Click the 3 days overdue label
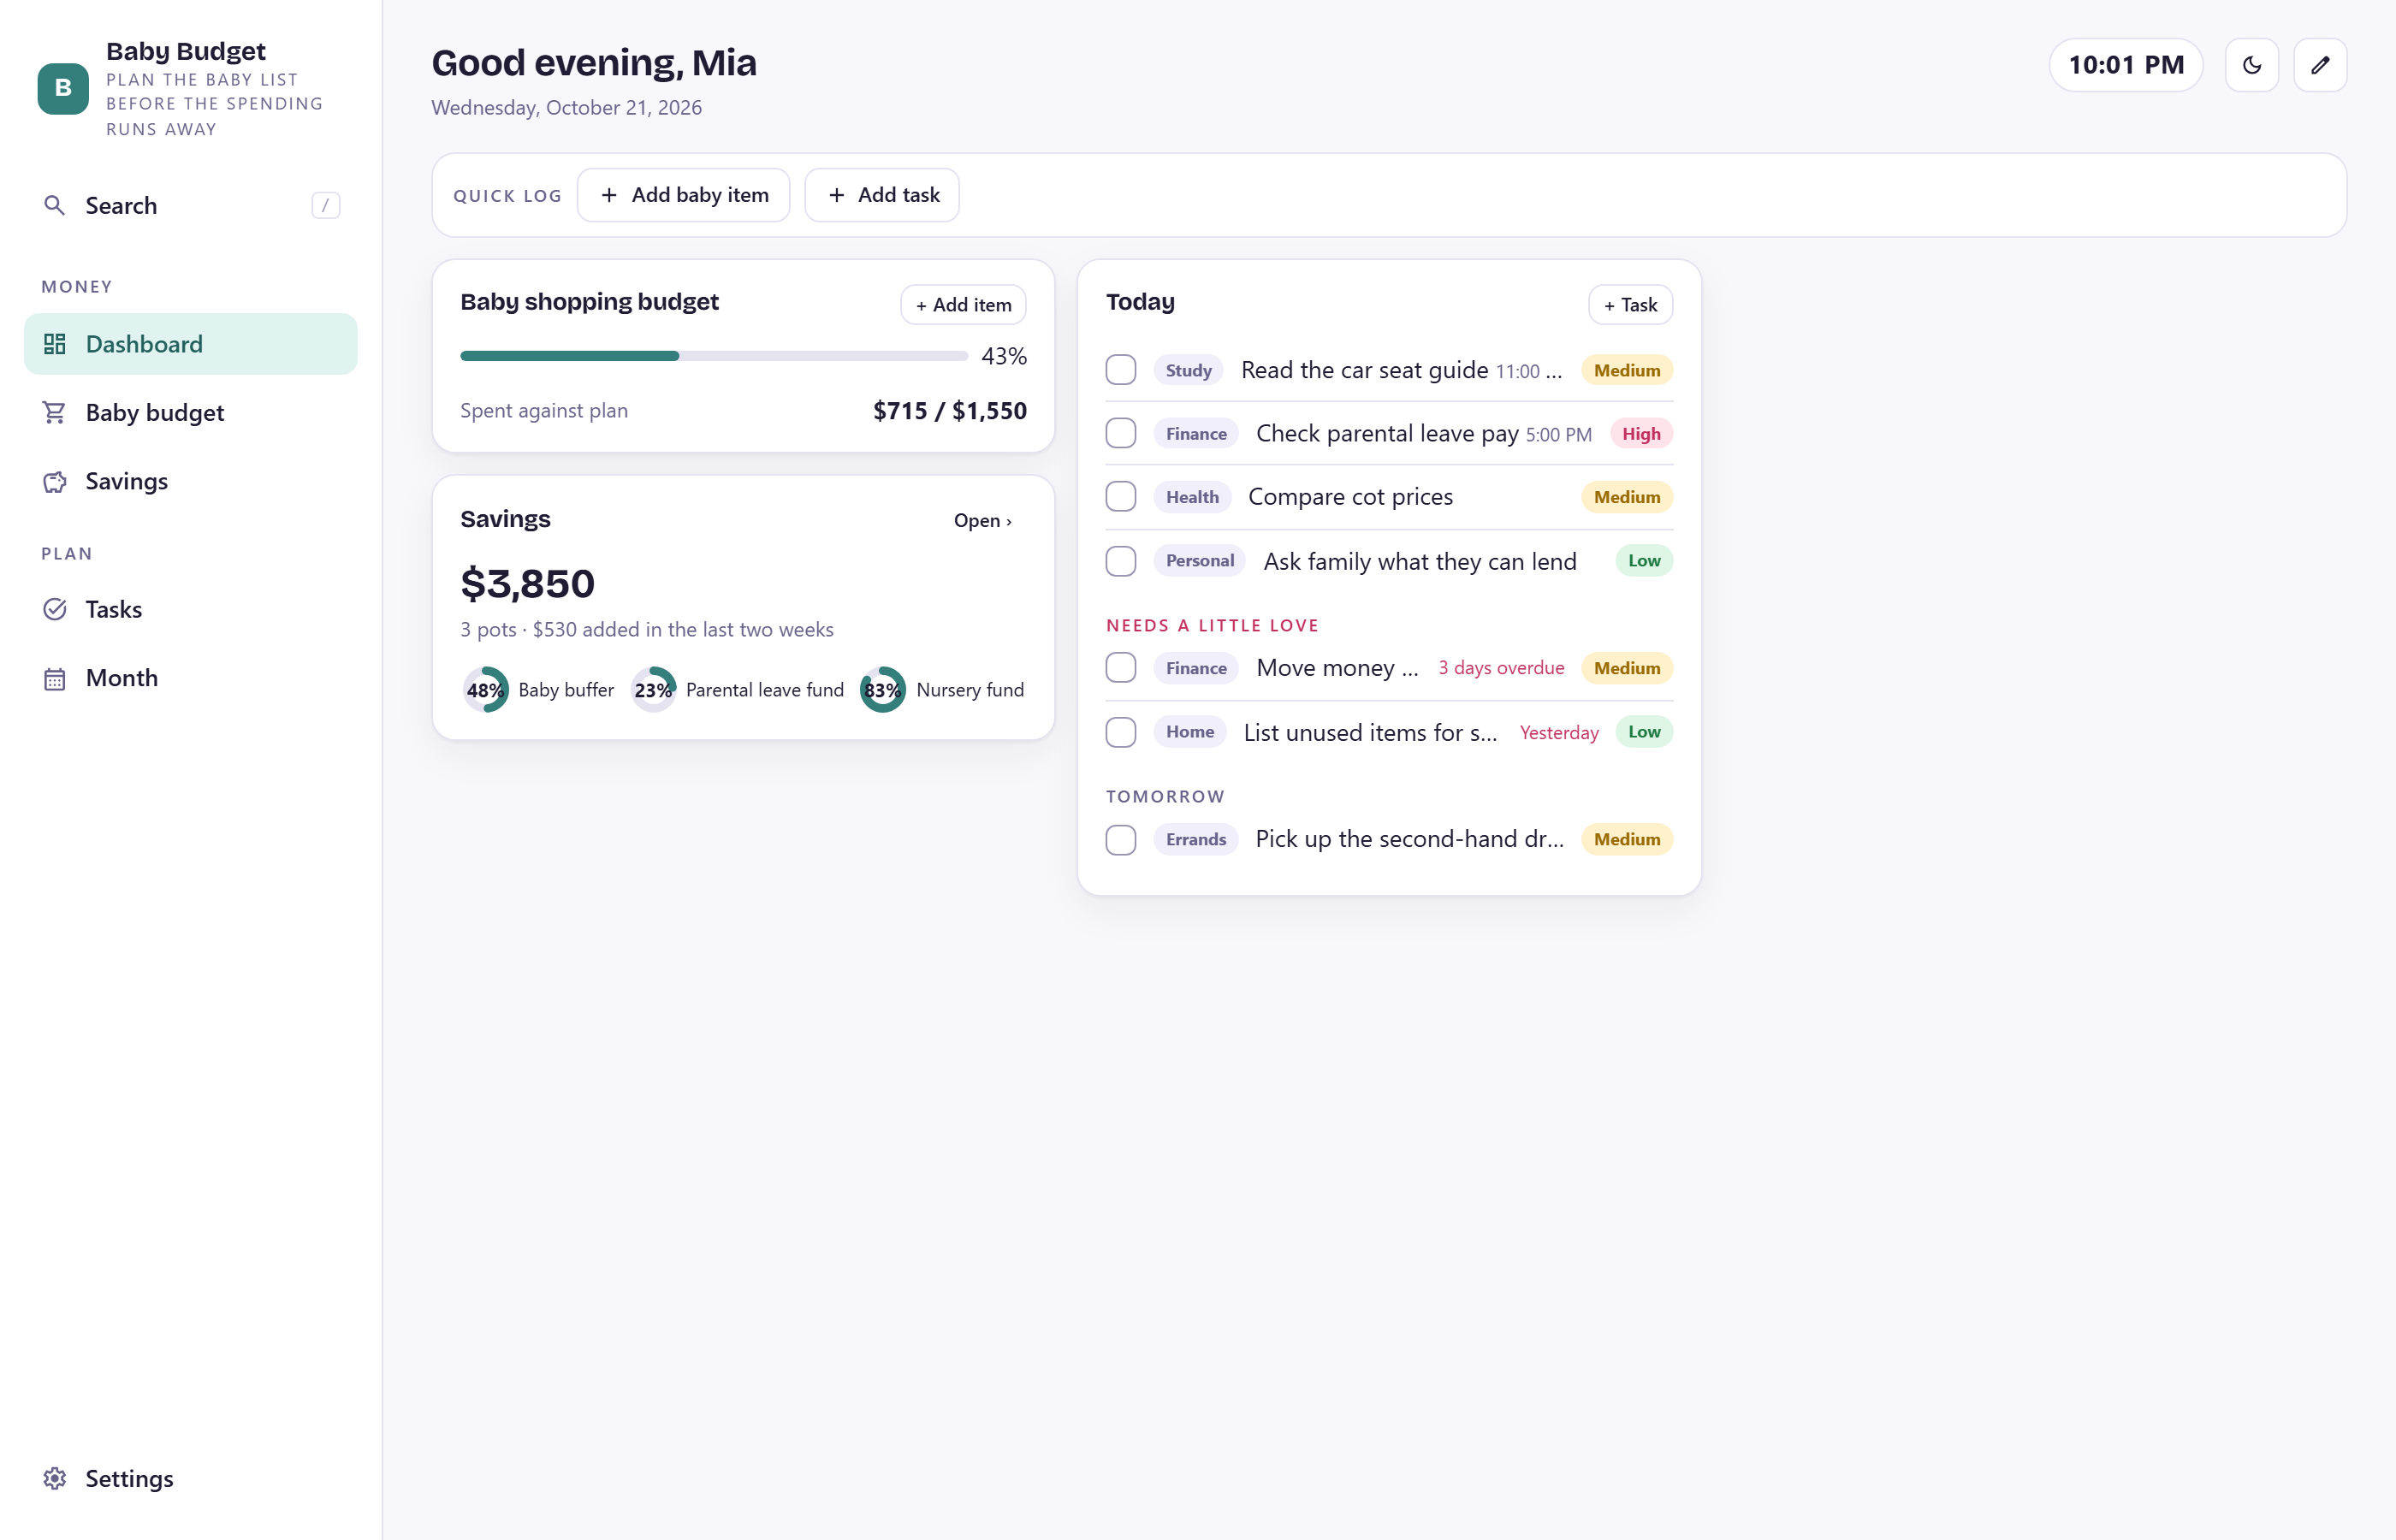Image resolution: width=2396 pixels, height=1540 pixels. 1501,668
